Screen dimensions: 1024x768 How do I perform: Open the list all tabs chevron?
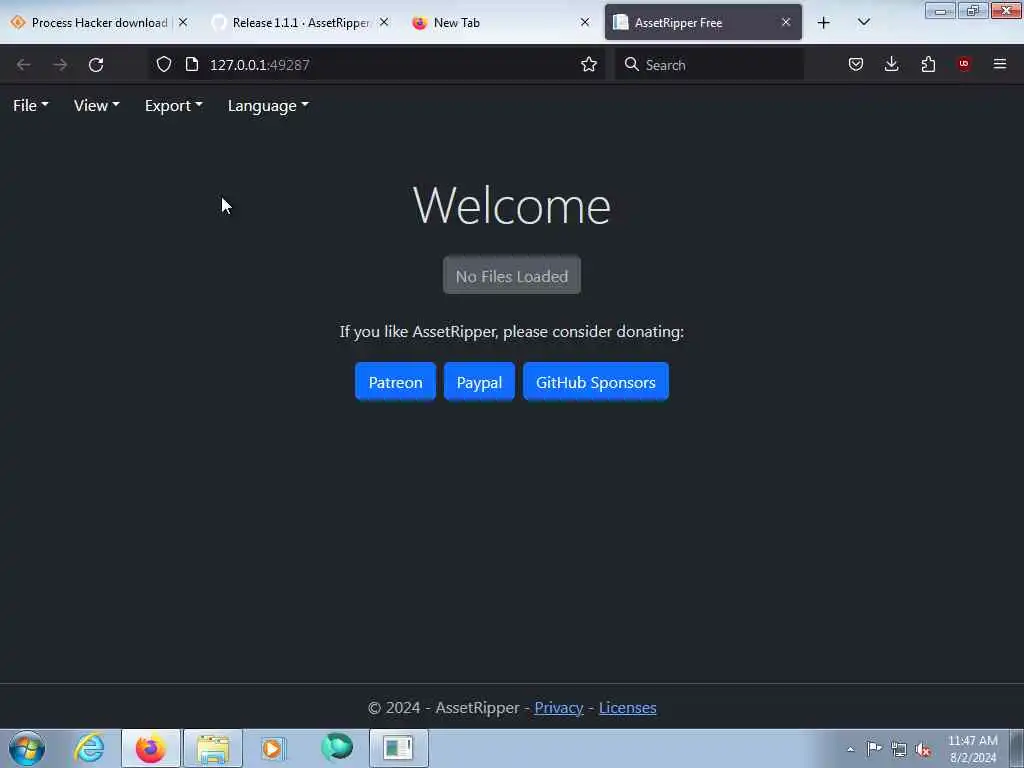point(864,22)
